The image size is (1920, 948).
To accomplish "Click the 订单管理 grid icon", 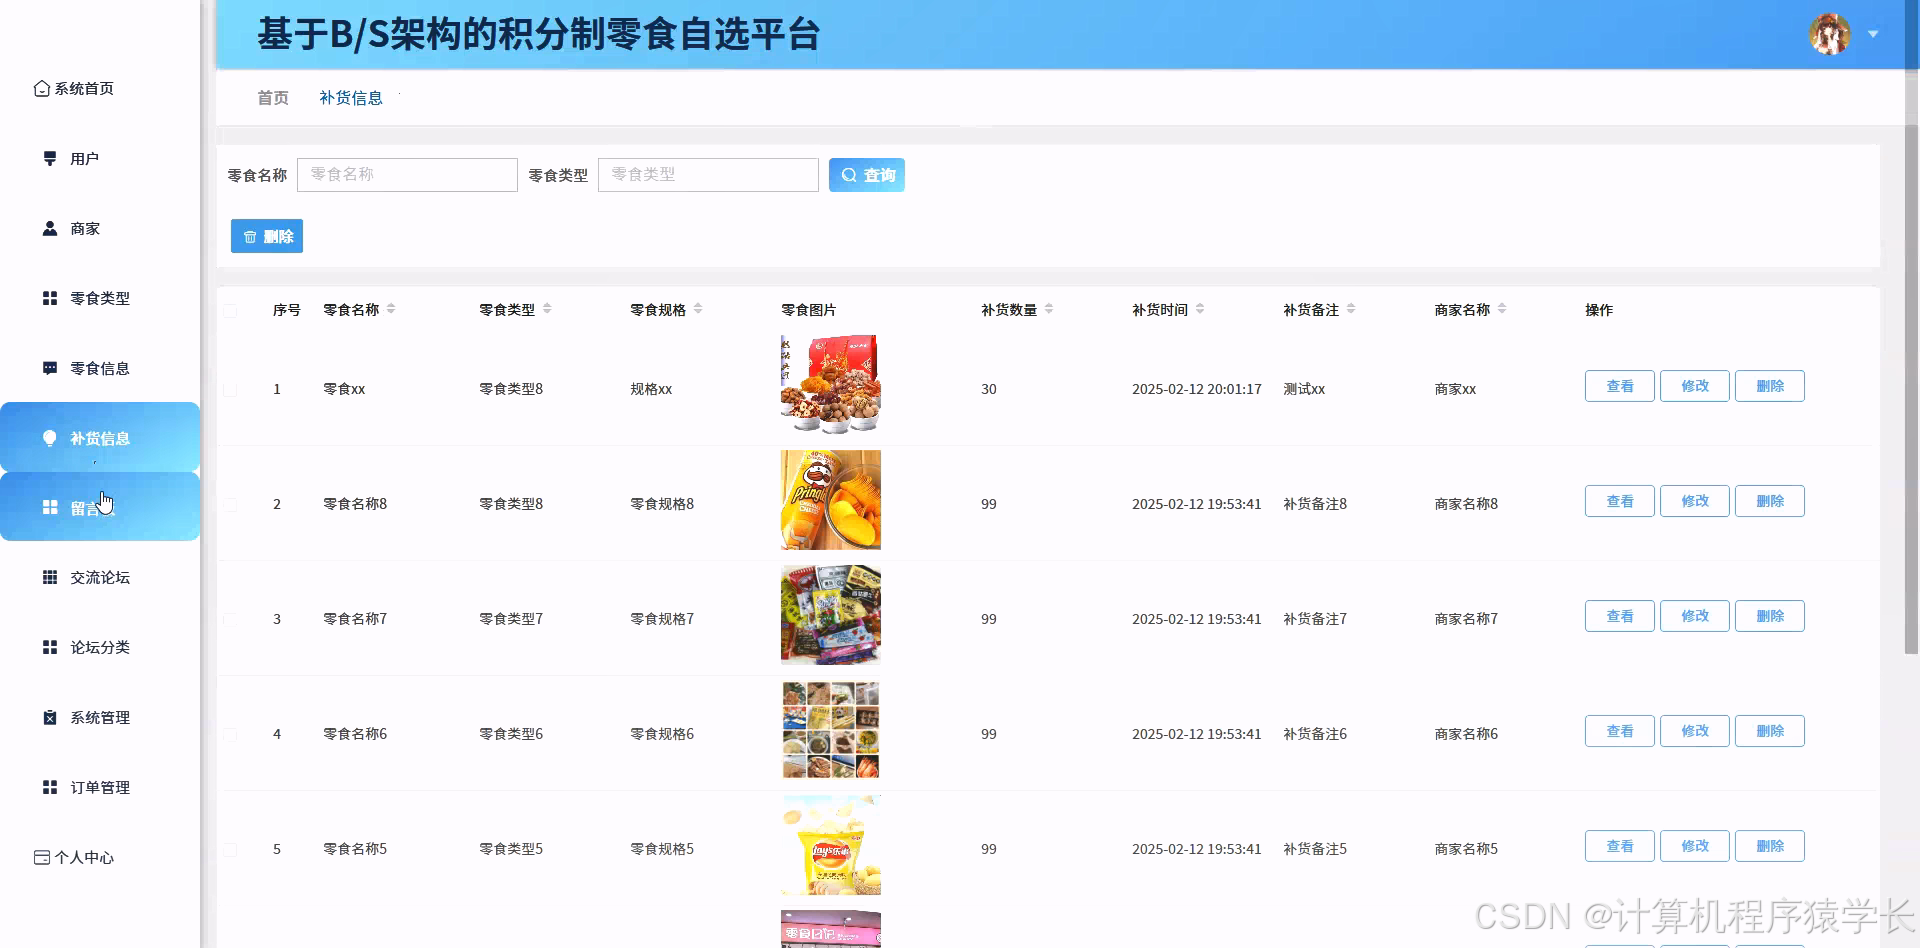I will click(50, 787).
